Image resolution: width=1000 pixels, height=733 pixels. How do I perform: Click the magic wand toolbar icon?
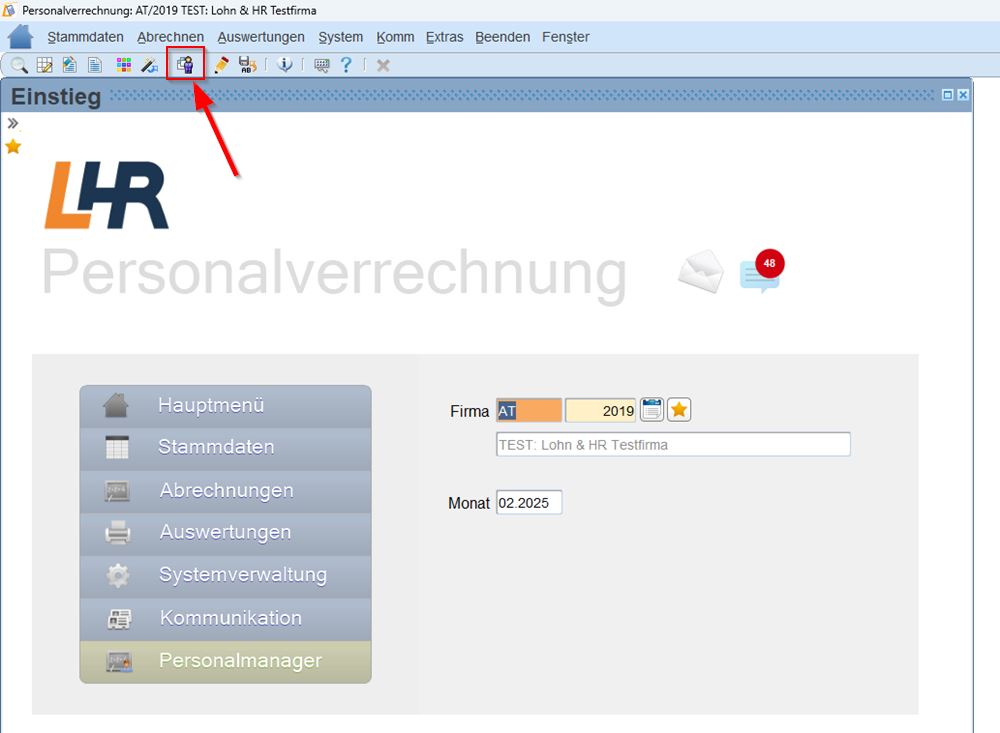(150, 64)
